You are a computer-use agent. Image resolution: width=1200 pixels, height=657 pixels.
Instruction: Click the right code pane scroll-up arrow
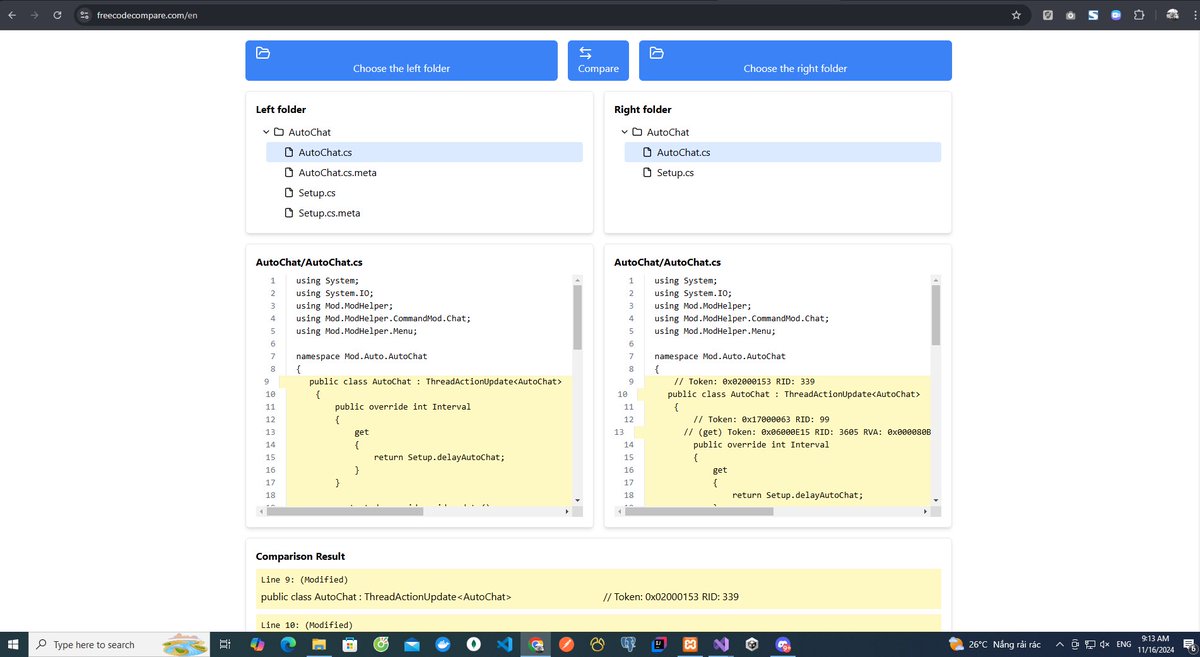pyautogui.click(x=936, y=280)
